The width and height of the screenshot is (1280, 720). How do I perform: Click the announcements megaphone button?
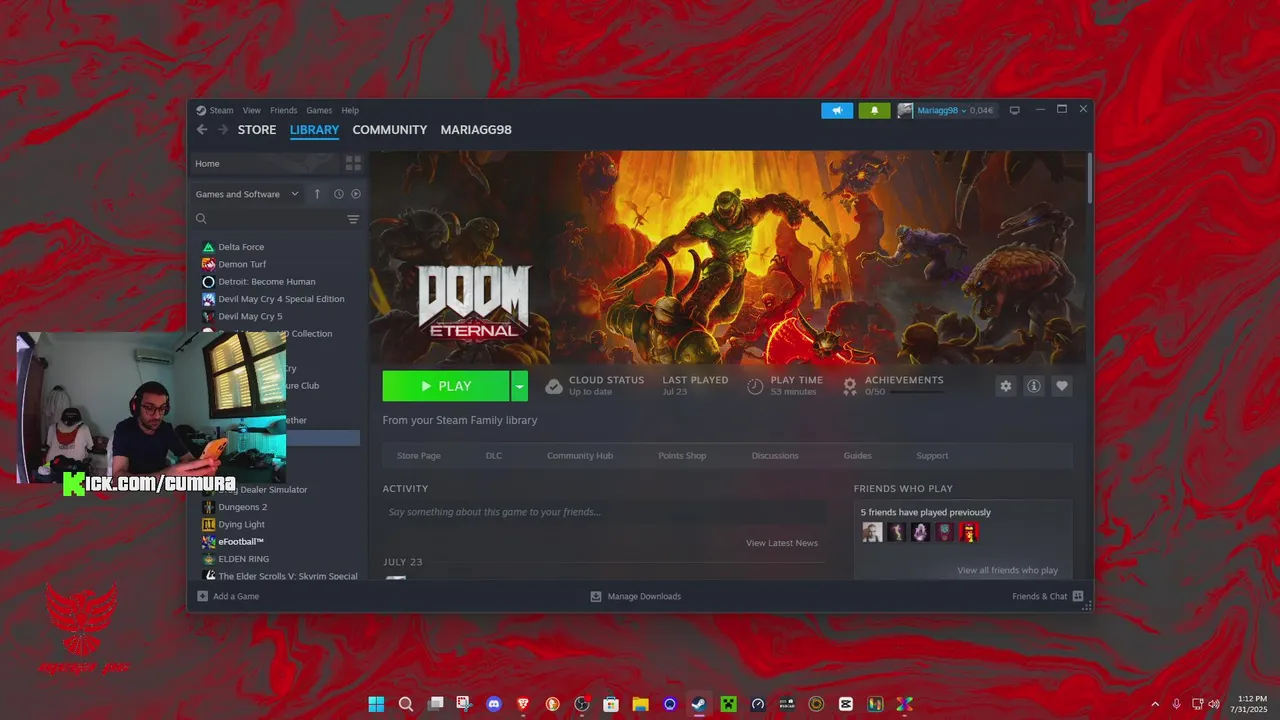click(x=837, y=110)
